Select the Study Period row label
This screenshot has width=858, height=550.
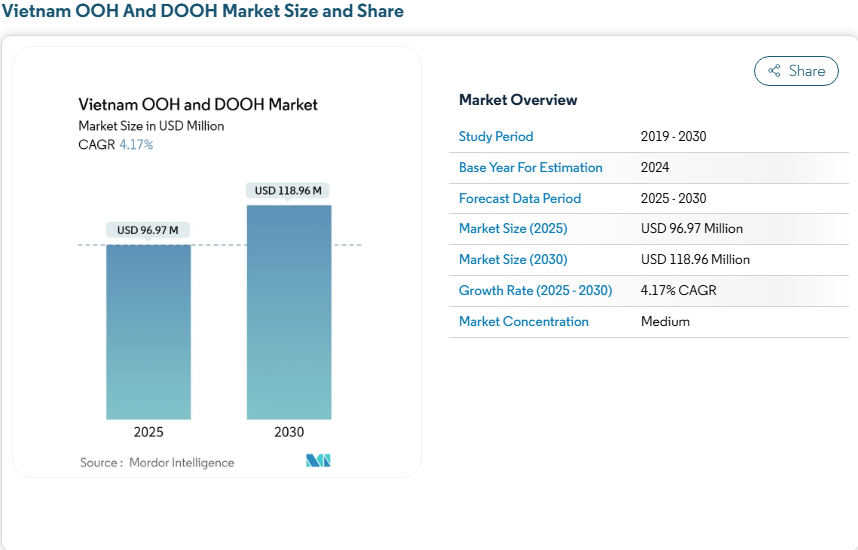pyautogui.click(x=496, y=137)
